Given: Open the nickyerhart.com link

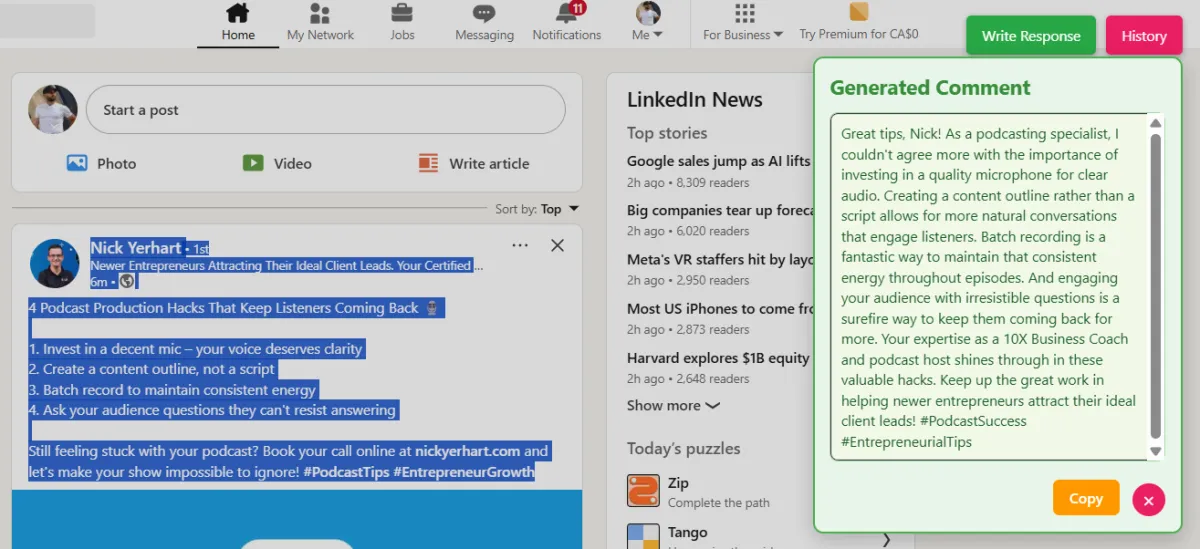Looking at the screenshot, I should click(468, 451).
